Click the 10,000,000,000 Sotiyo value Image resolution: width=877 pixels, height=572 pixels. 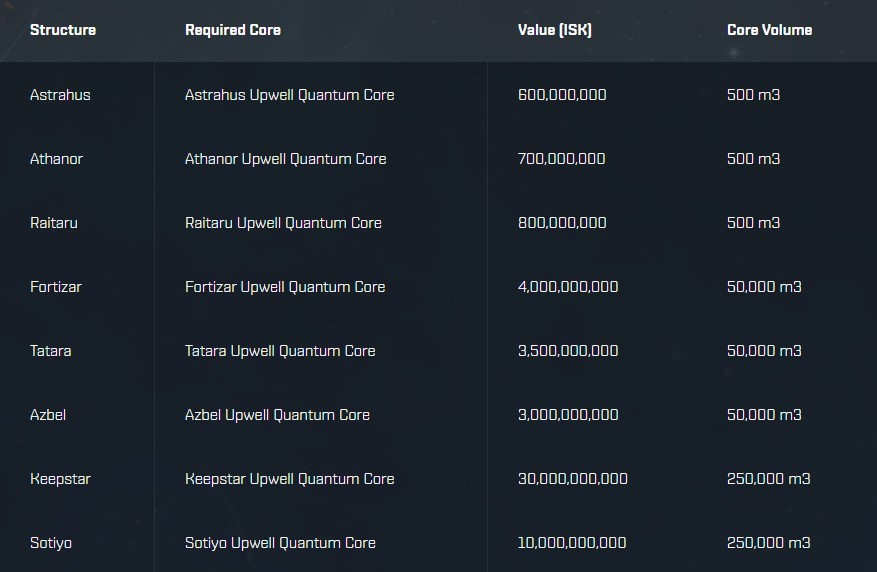[x=572, y=543]
